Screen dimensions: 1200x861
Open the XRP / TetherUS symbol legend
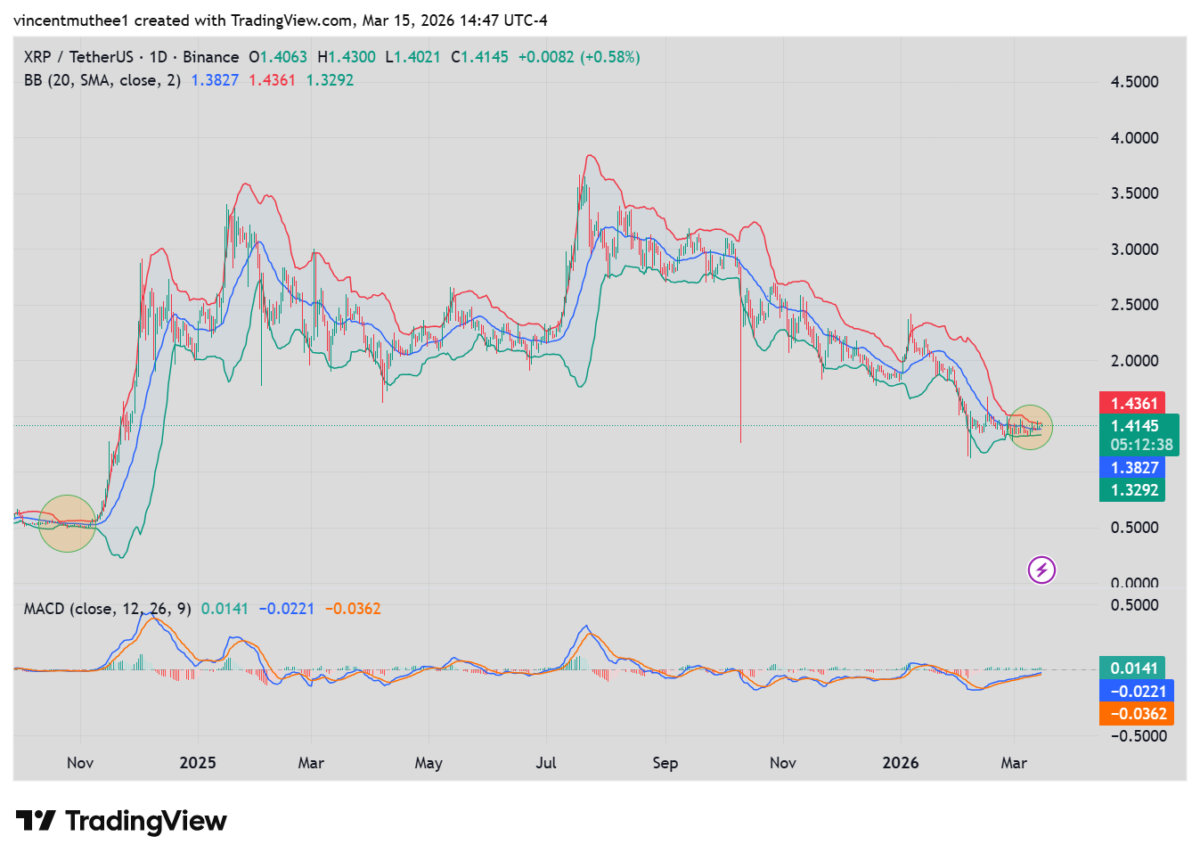(x=130, y=58)
